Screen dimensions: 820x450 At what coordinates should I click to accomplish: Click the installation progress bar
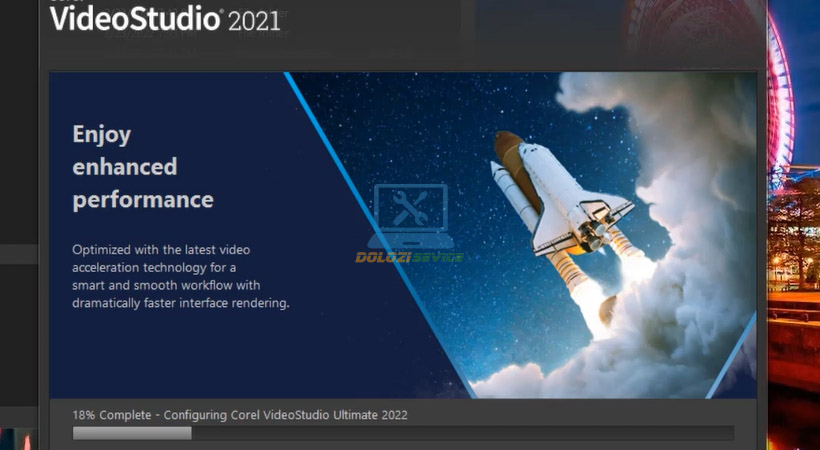[403, 433]
